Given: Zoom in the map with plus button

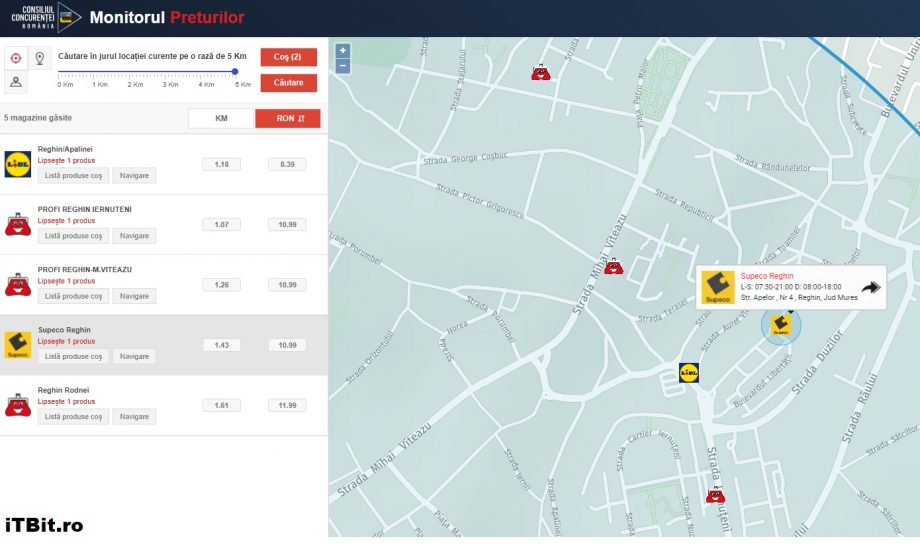Looking at the screenshot, I should click(x=343, y=50).
